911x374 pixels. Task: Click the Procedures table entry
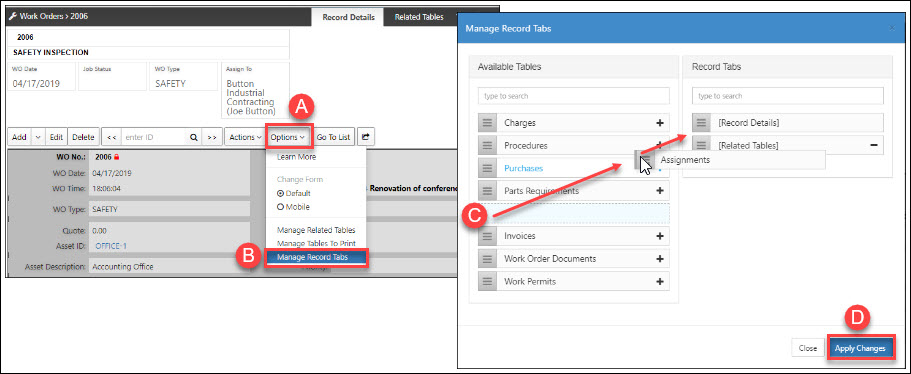pyautogui.click(x=573, y=146)
